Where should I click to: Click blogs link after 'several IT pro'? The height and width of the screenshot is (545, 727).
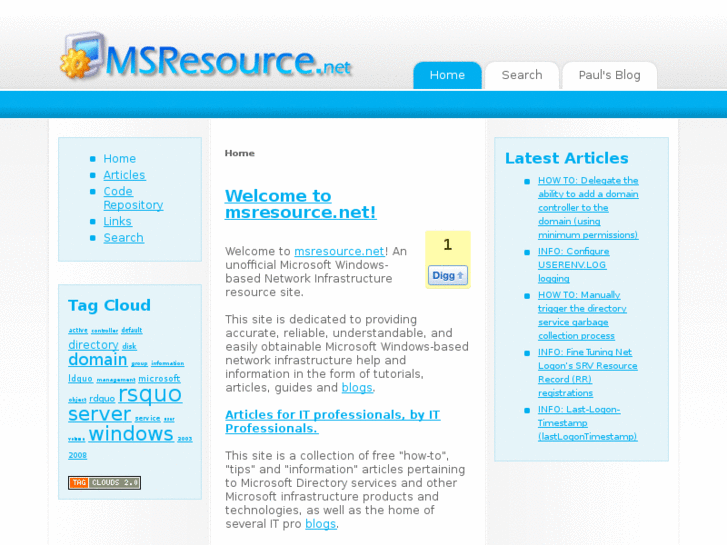click(x=320, y=524)
